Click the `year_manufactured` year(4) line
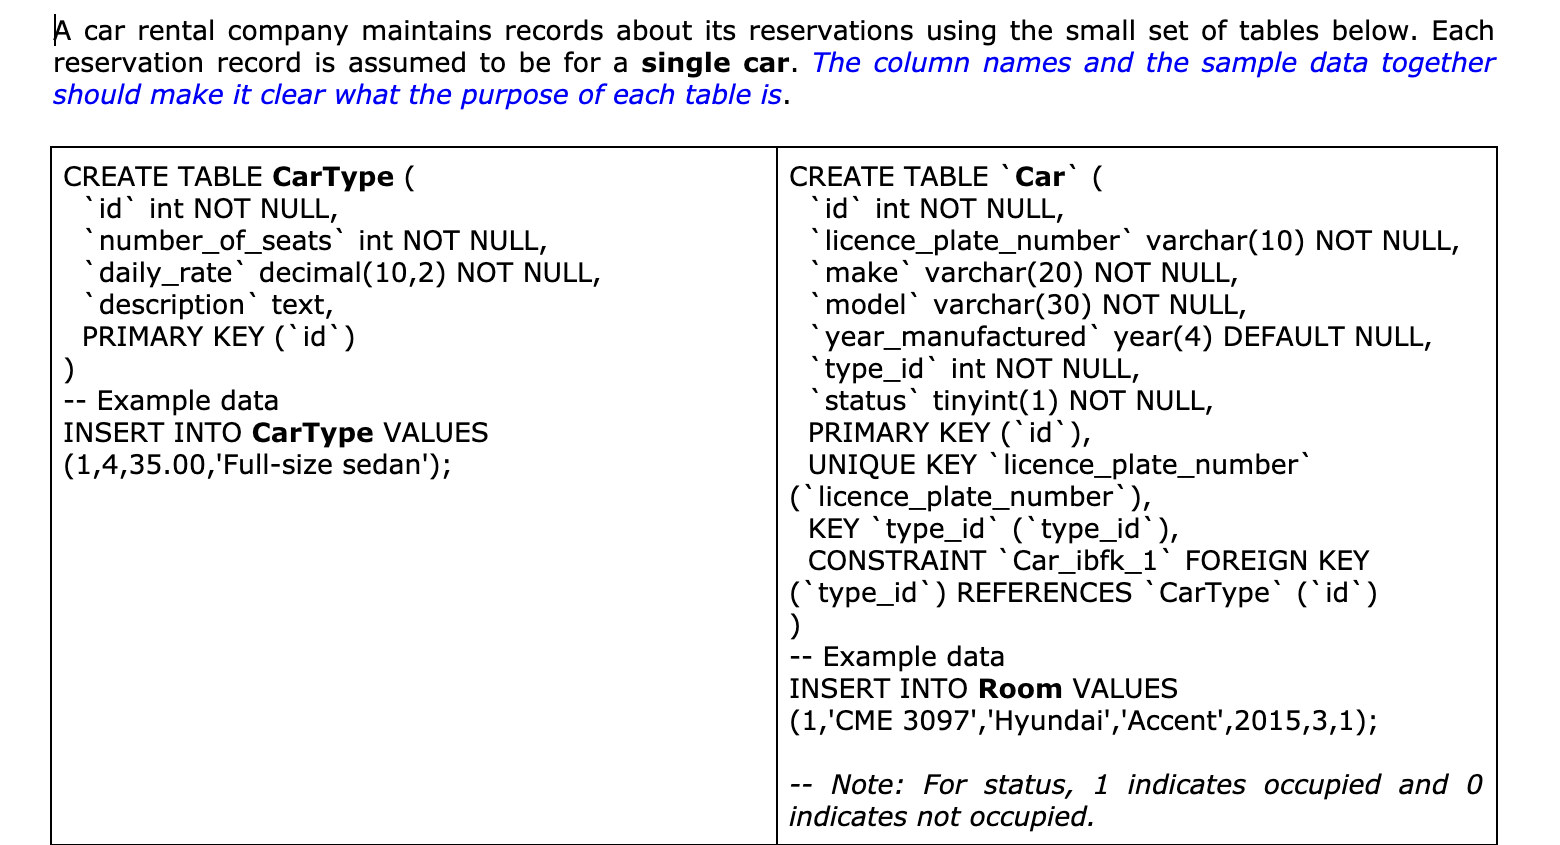The width and height of the screenshot is (1560, 845). pos(1121,337)
